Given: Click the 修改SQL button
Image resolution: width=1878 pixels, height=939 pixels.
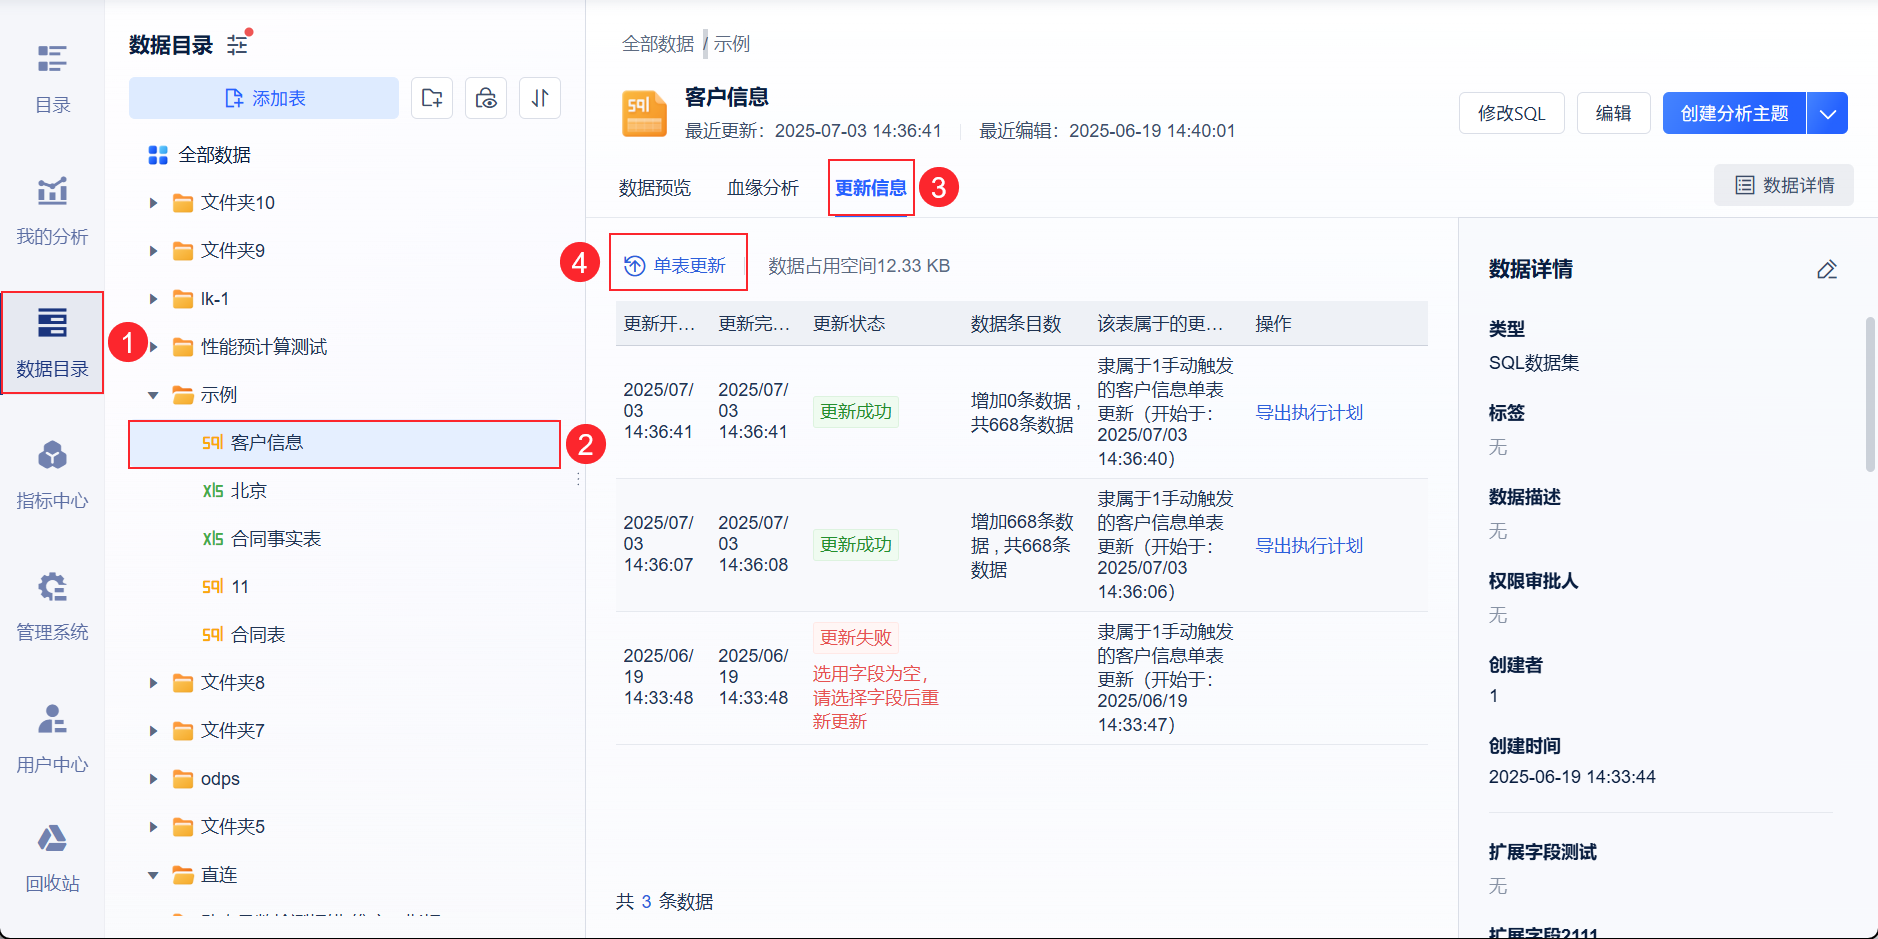Looking at the screenshot, I should [x=1511, y=113].
